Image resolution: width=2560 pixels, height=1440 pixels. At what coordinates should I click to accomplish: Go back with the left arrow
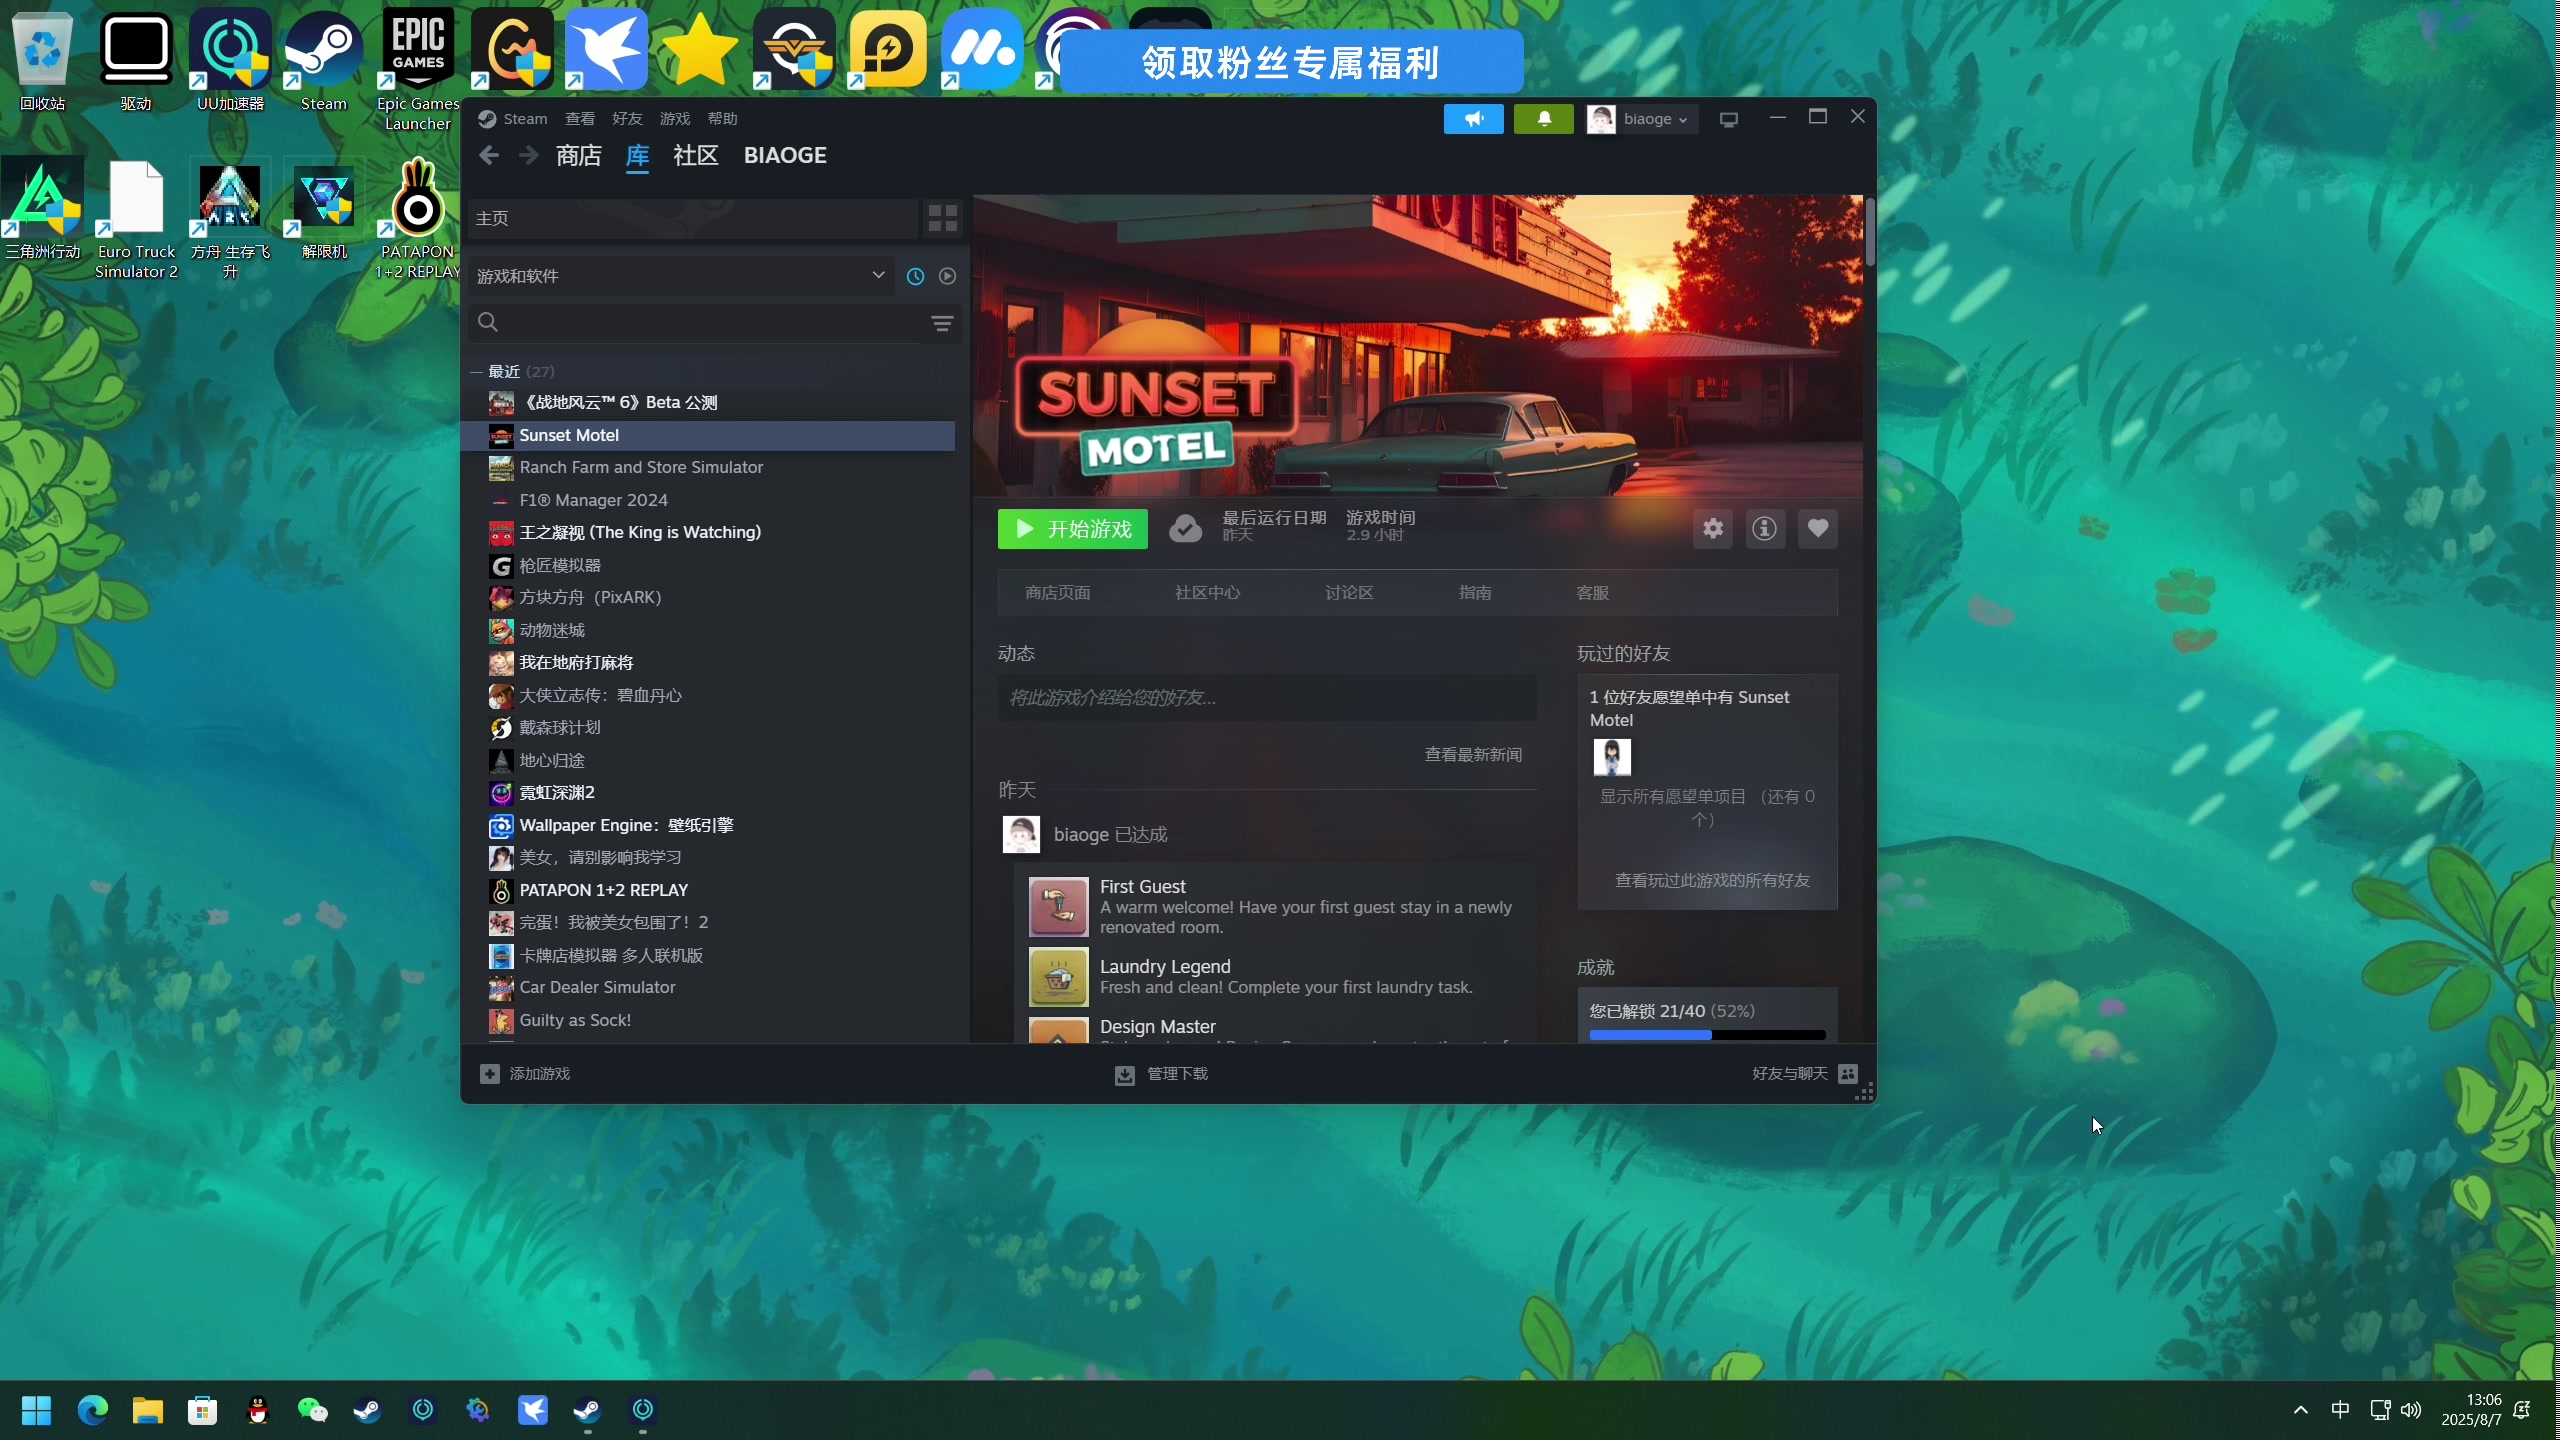click(x=488, y=155)
